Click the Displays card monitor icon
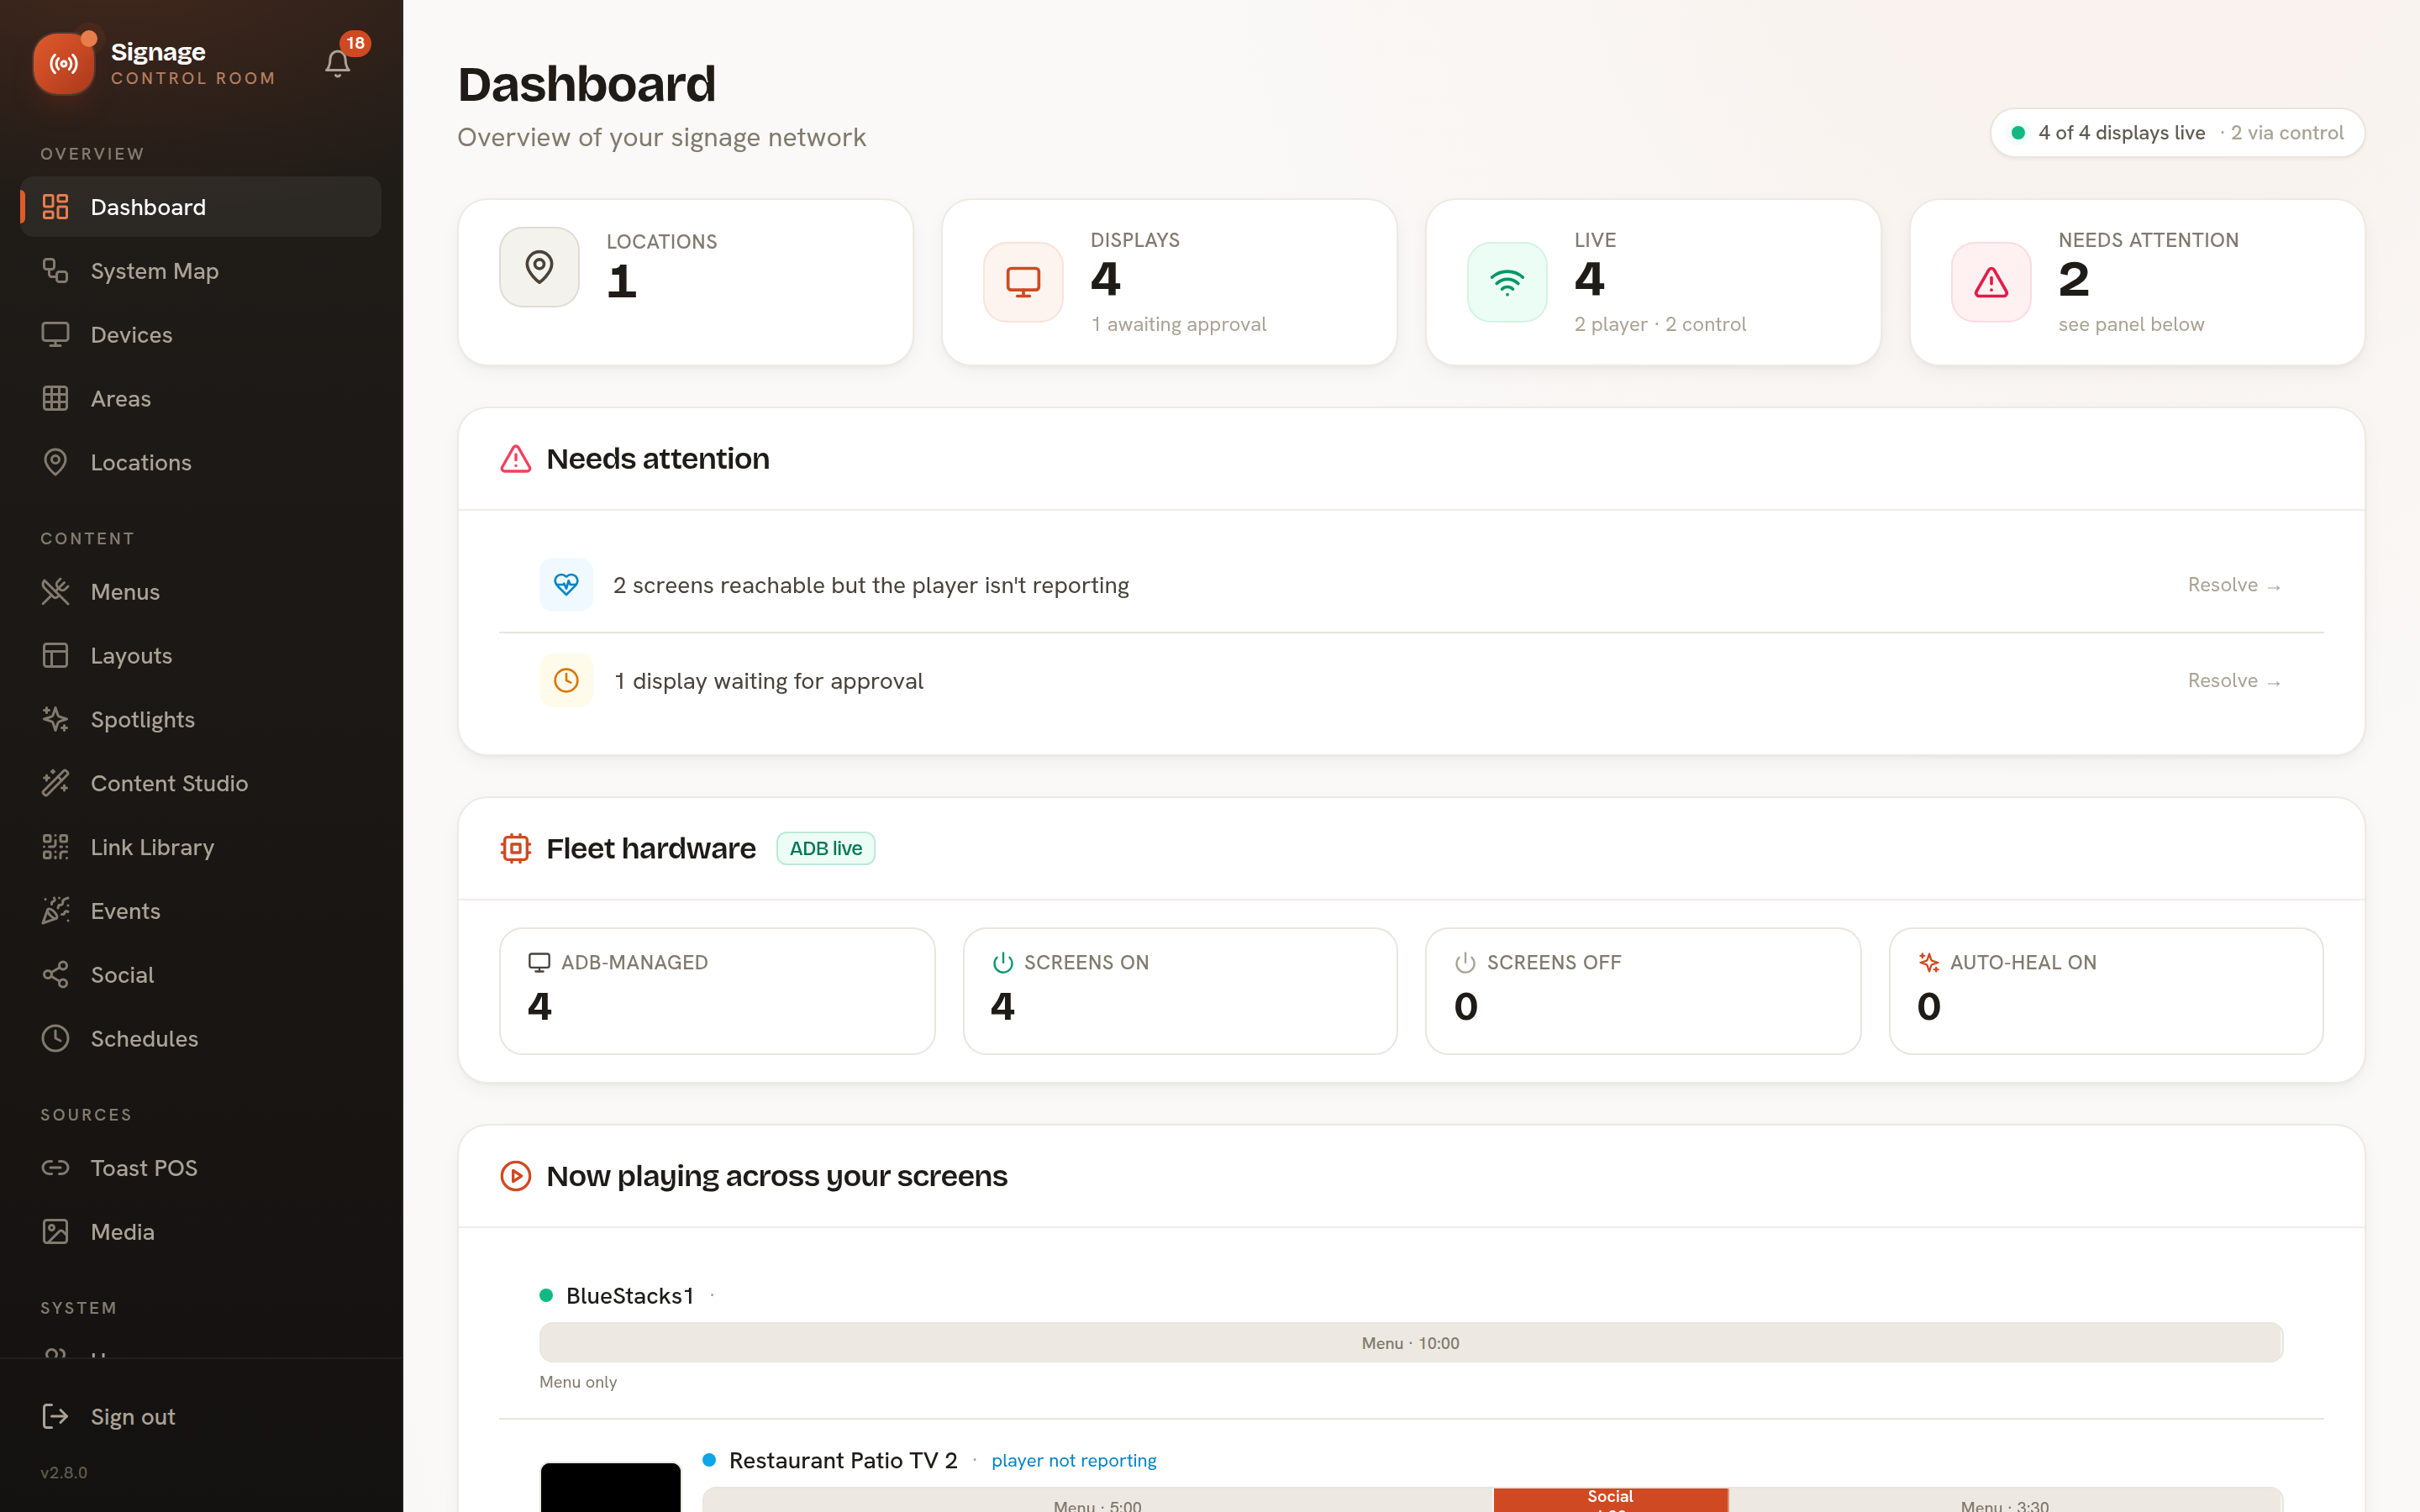Viewport: 2420px width, 1512px height. [x=1023, y=282]
